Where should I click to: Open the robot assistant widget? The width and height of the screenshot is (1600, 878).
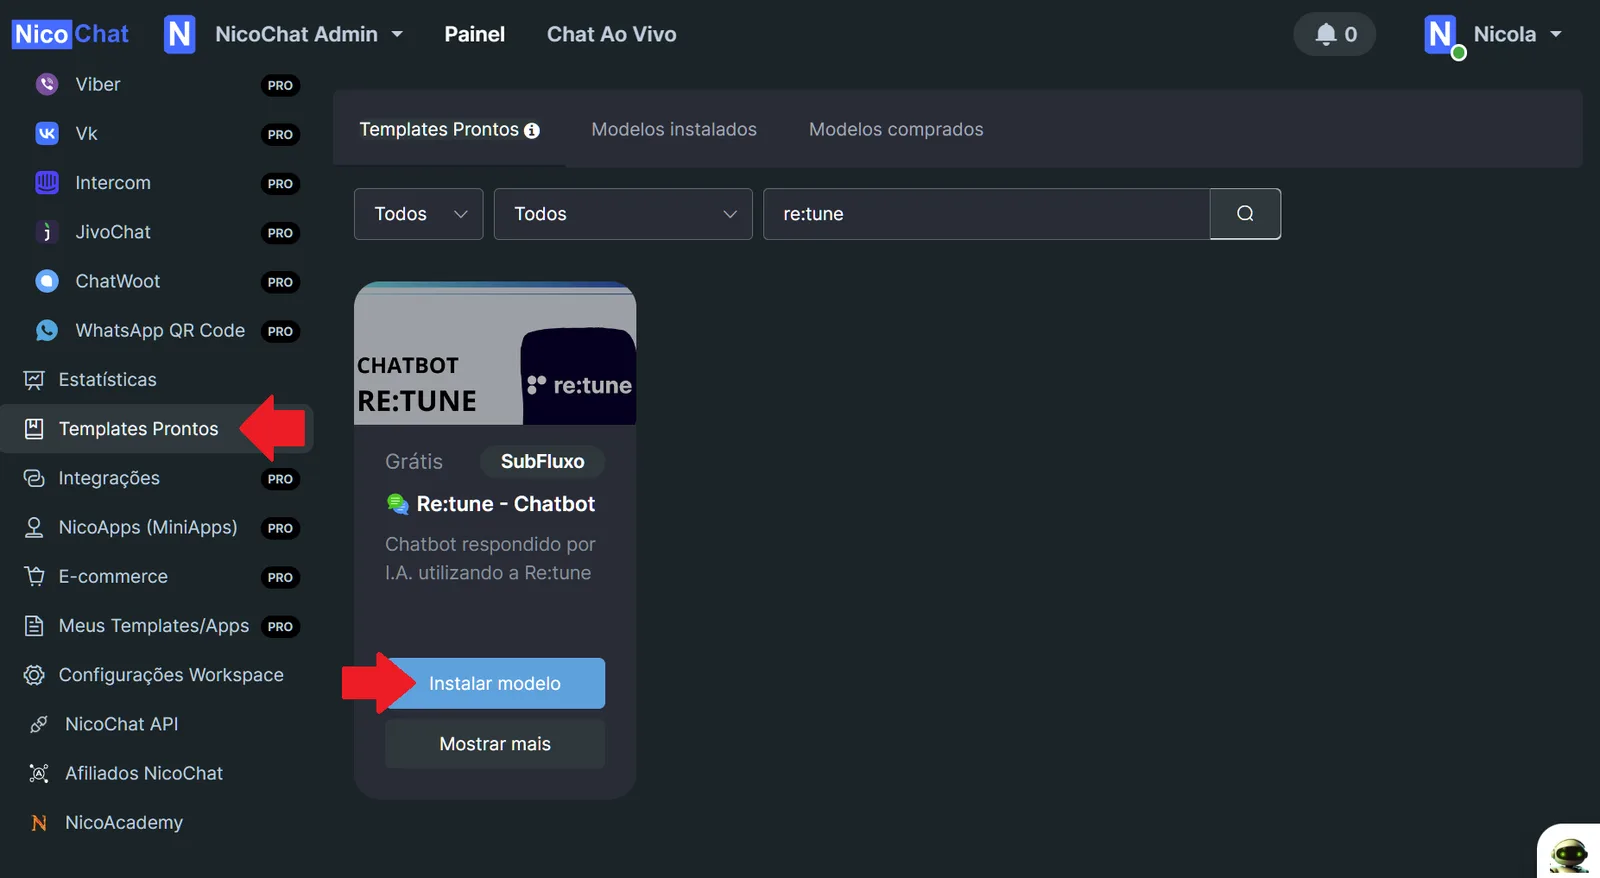point(1570,853)
